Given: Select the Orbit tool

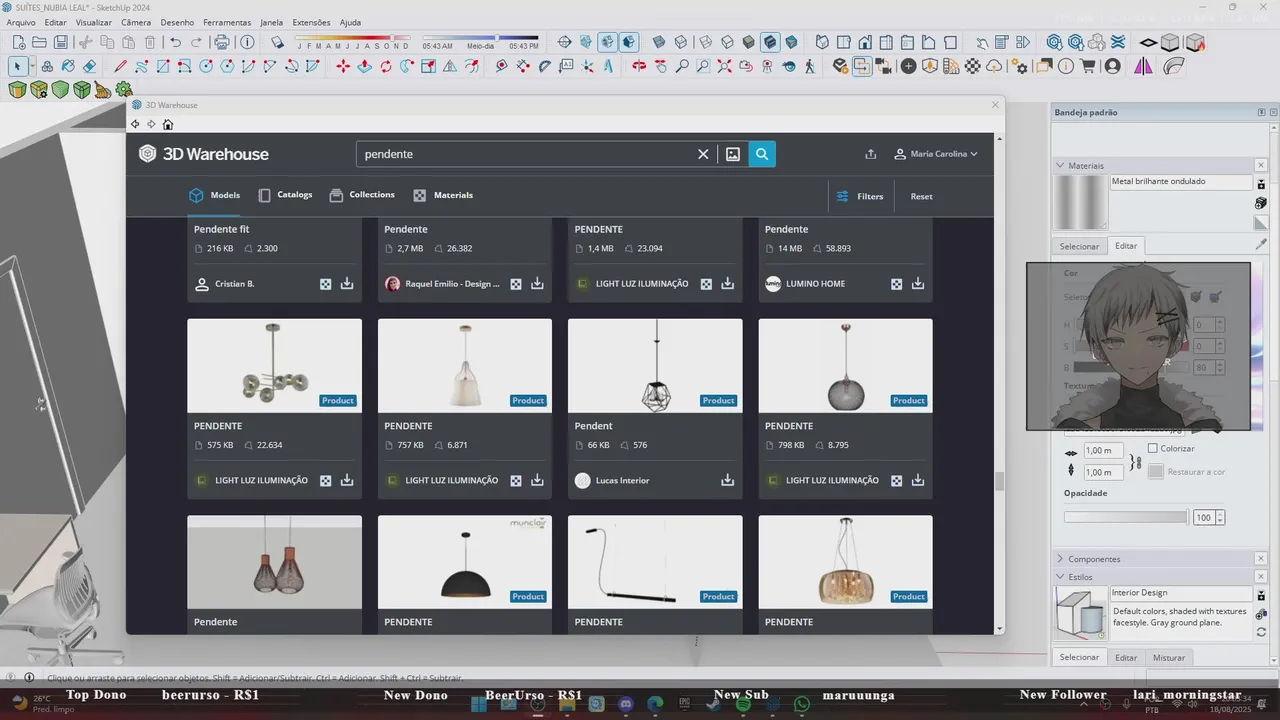Looking at the screenshot, I should pos(639,66).
